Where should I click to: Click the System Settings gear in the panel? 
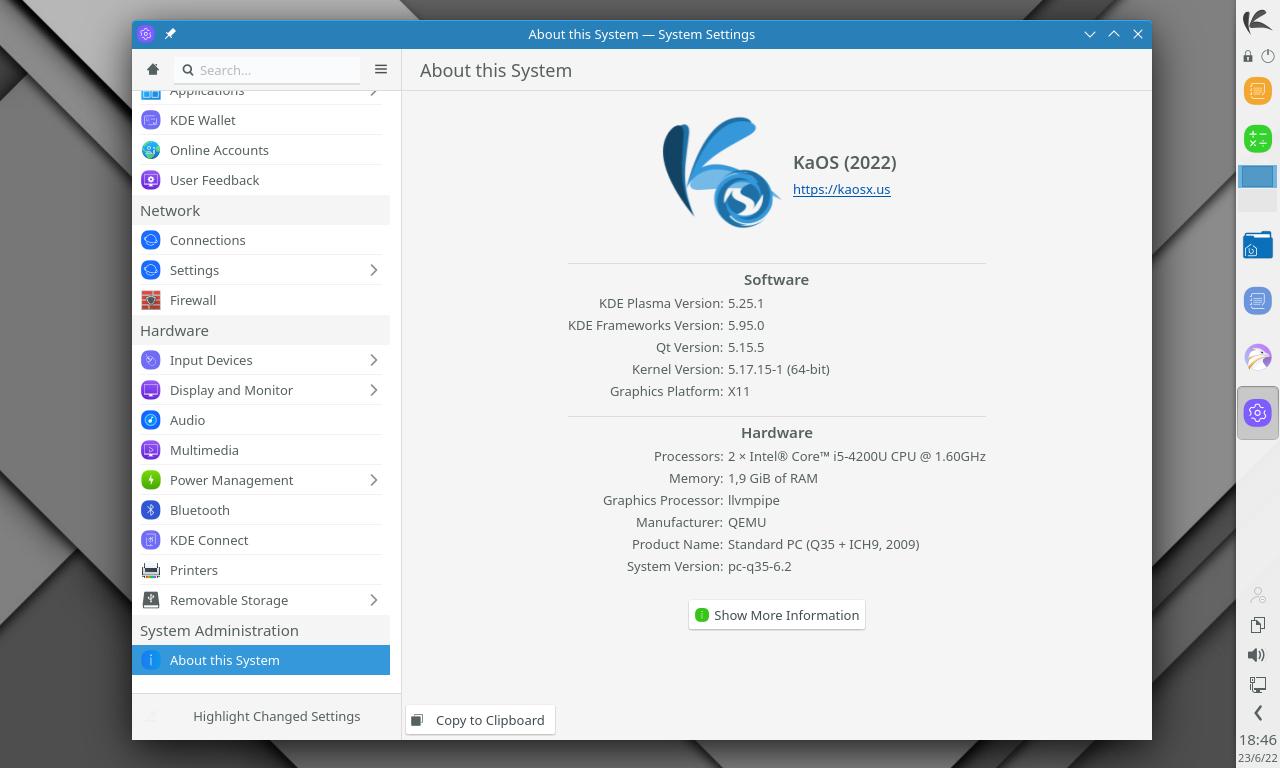pyautogui.click(x=1258, y=412)
